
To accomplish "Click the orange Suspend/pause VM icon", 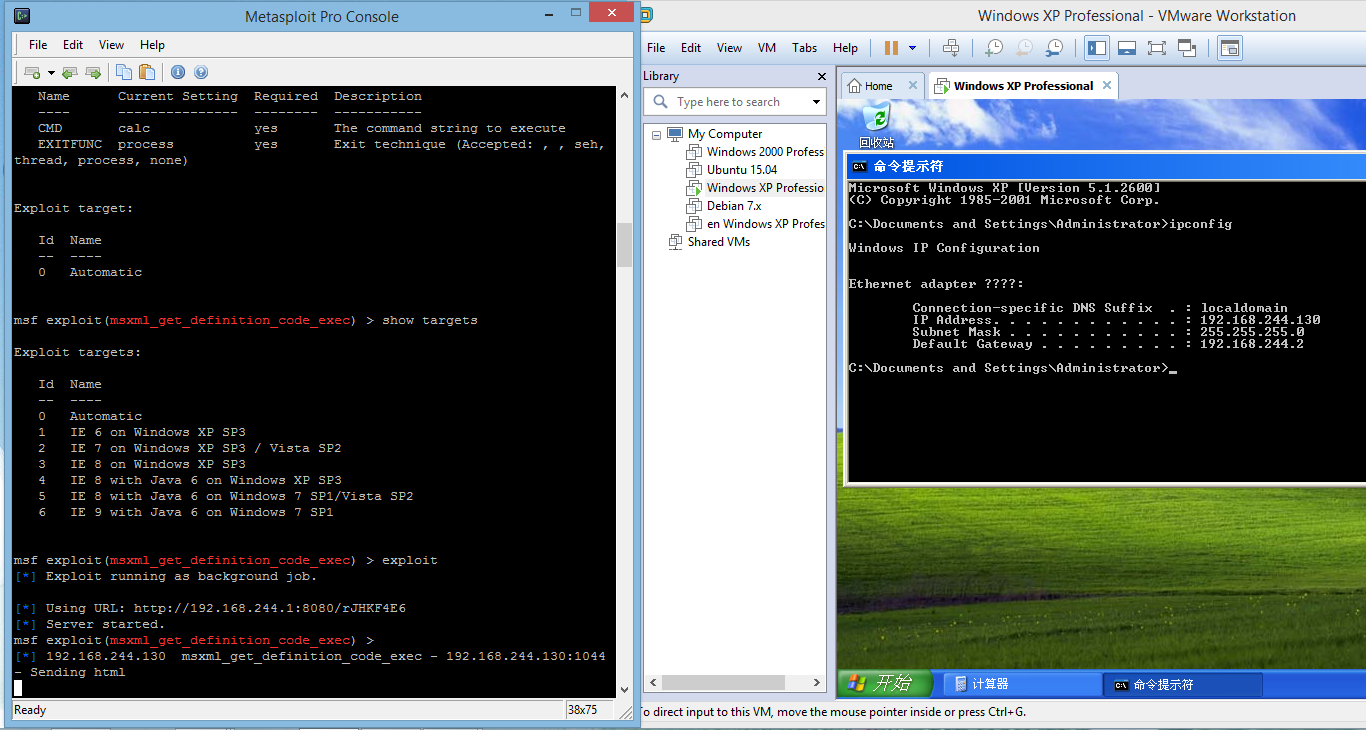I will pyautogui.click(x=891, y=48).
